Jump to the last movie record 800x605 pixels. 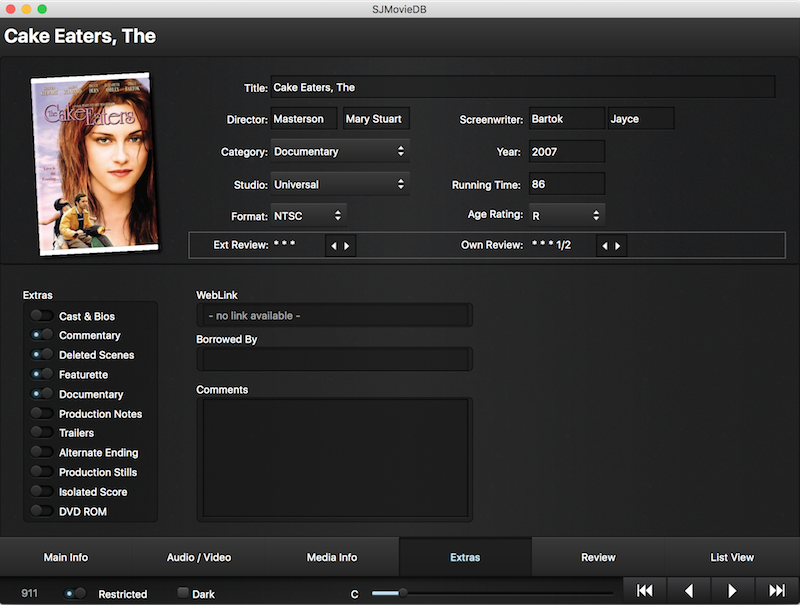(x=777, y=591)
